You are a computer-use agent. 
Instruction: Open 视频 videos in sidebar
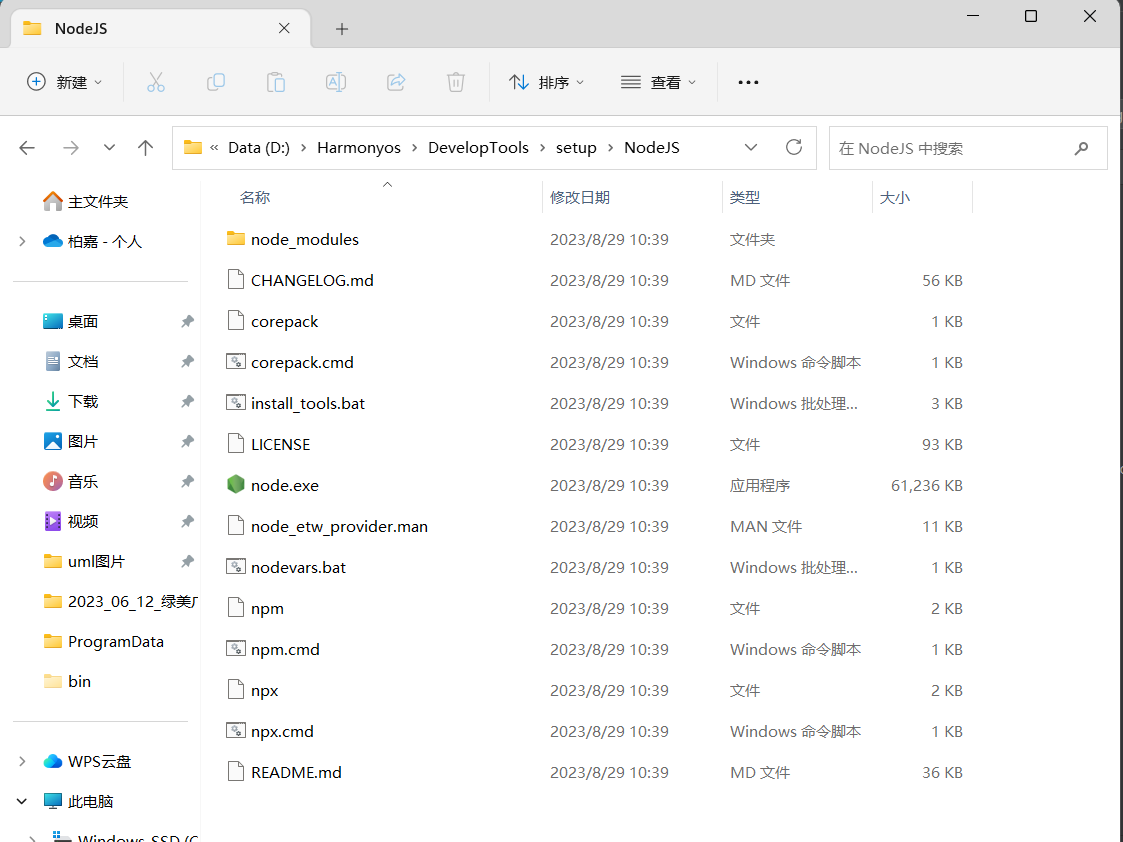tap(71, 522)
